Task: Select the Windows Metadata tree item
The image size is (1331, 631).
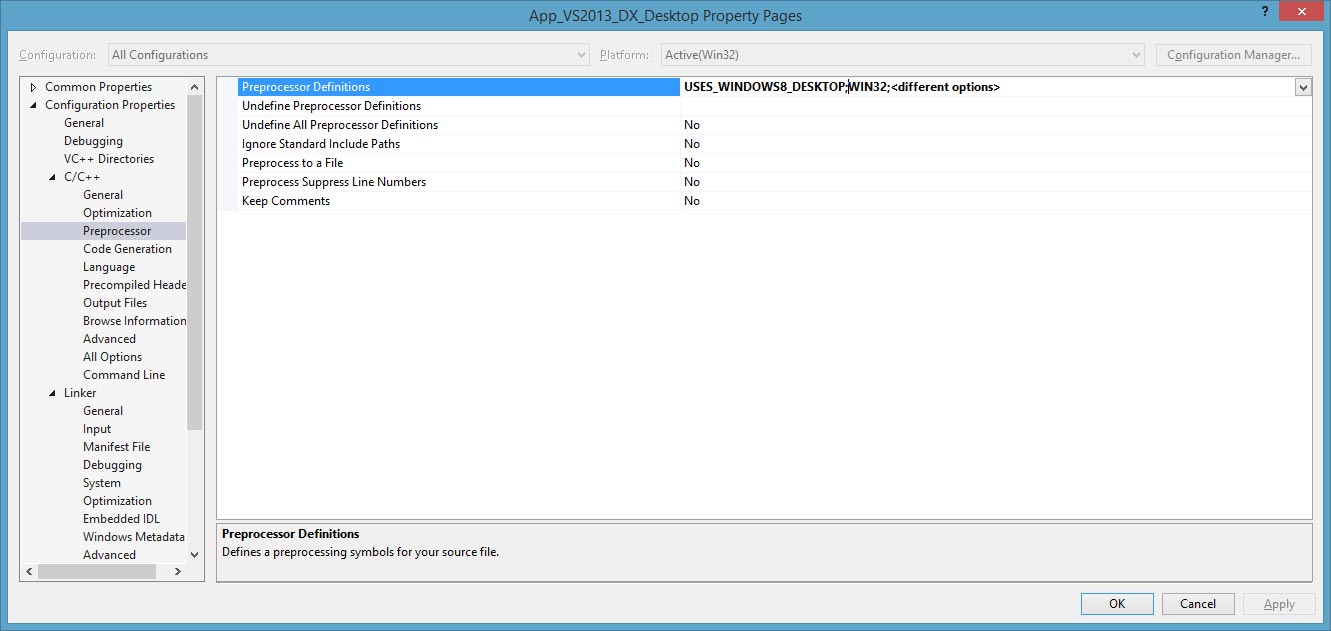Action: point(134,537)
